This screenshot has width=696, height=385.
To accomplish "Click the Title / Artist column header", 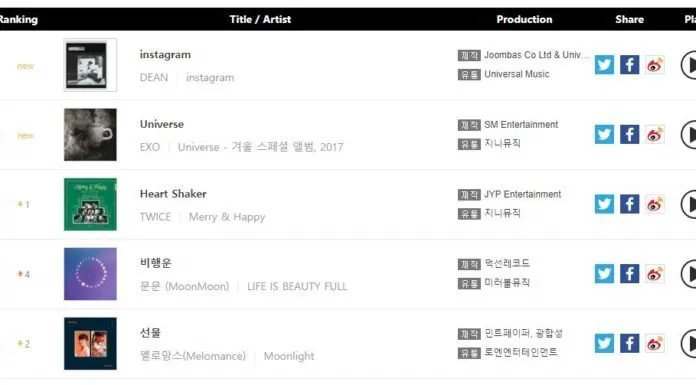I will click(x=260, y=19).
